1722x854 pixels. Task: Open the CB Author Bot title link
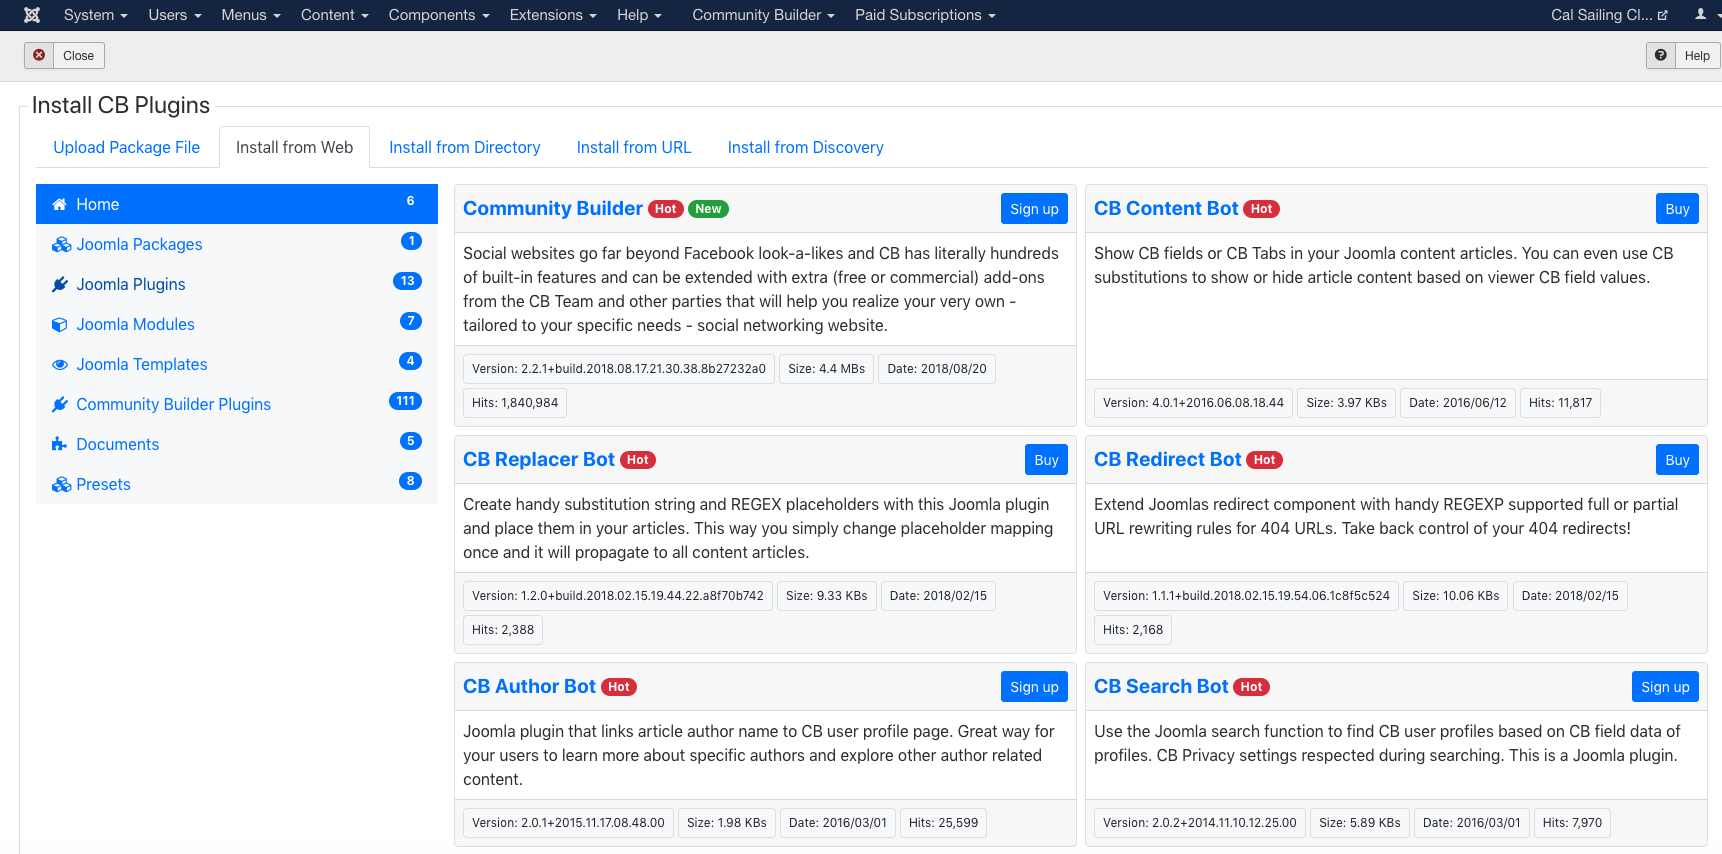tap(529, 686)
